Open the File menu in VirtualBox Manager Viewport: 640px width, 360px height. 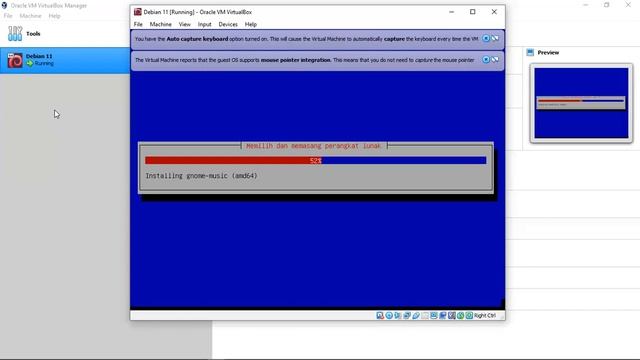tap(8, 16)
